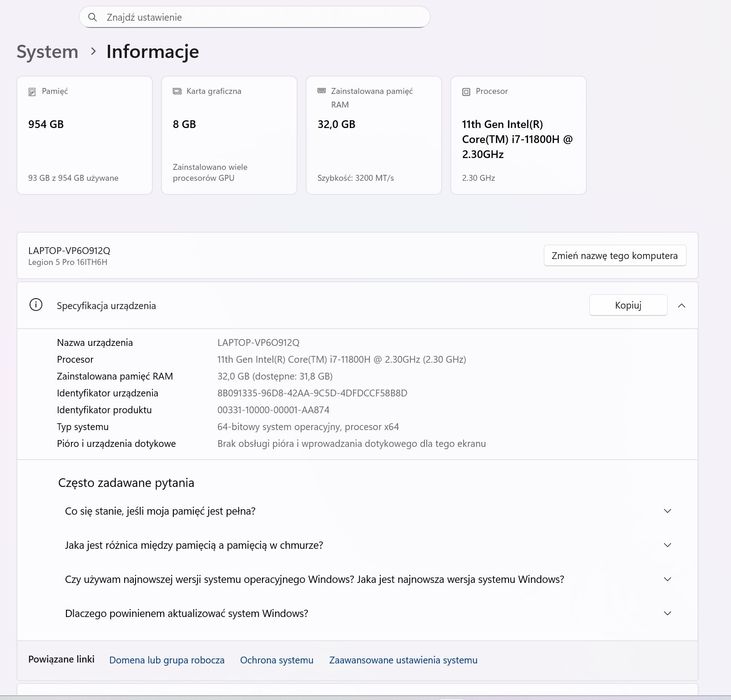Select the i7-11800H processor name in card
Viewport: 731px width, 700px height.
[517, 139]
